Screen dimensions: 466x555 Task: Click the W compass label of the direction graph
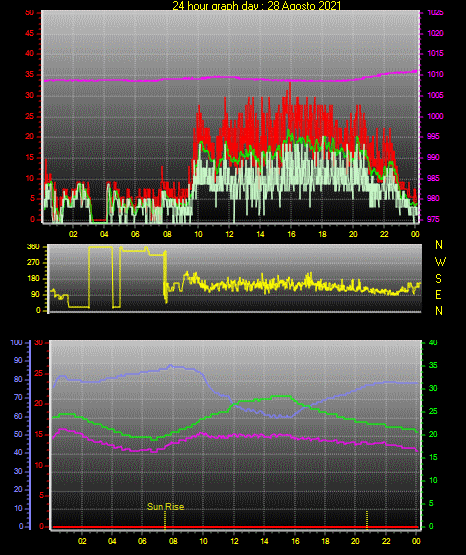tap(440, 262)
